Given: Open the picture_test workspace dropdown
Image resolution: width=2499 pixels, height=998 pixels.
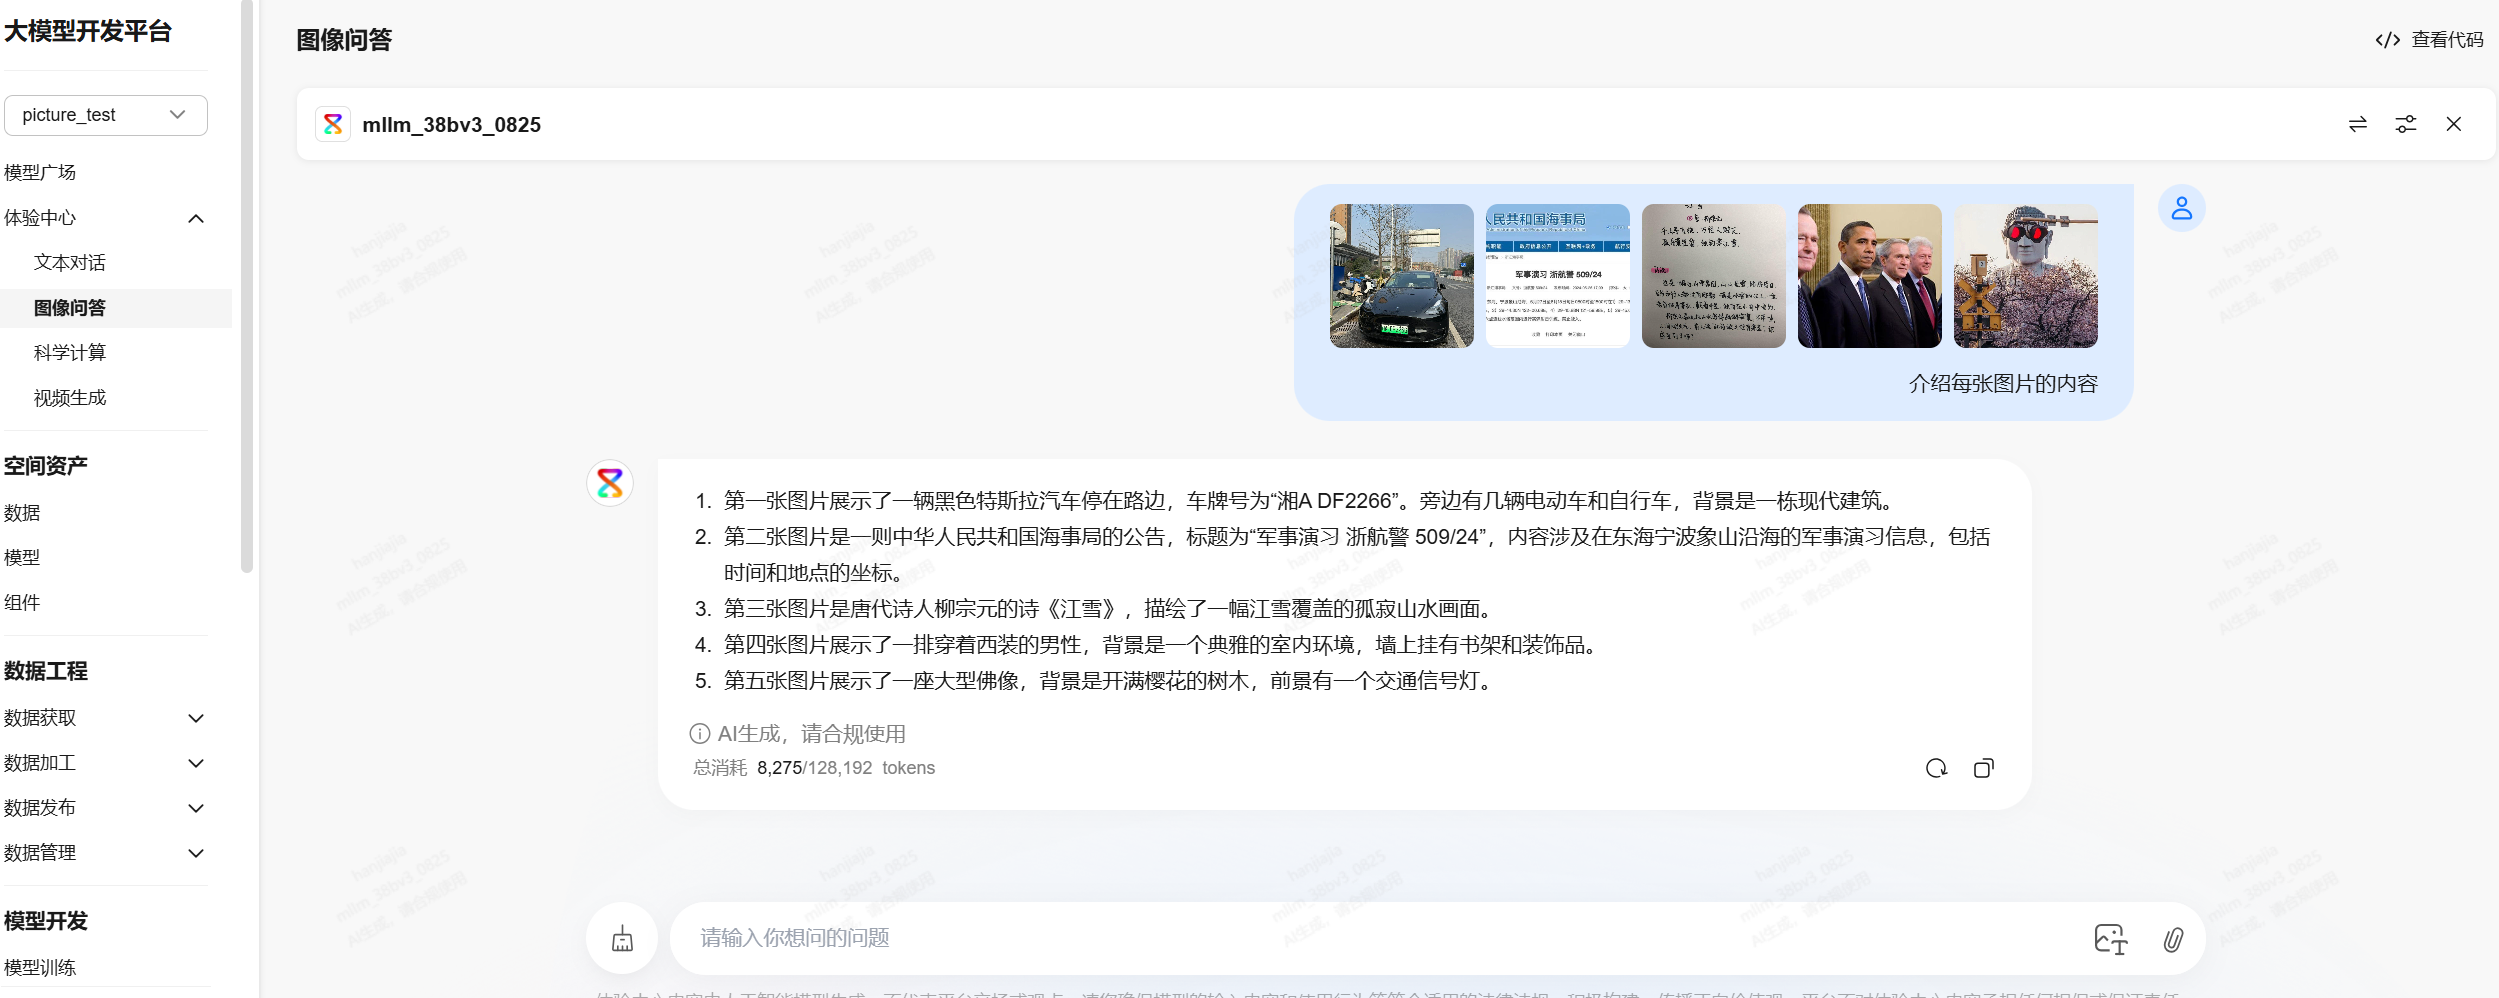Looking at the screenshot, I should tap(106, 115).
